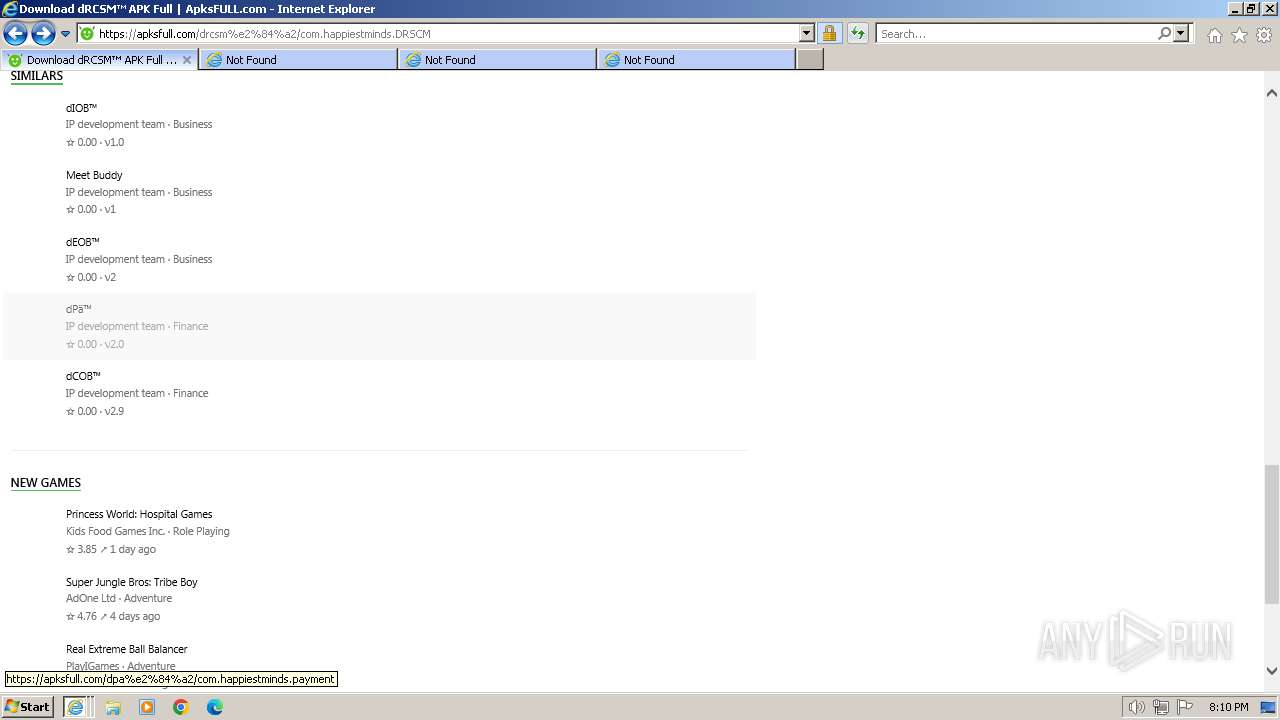View the security lock icon report

pos(829,34)
